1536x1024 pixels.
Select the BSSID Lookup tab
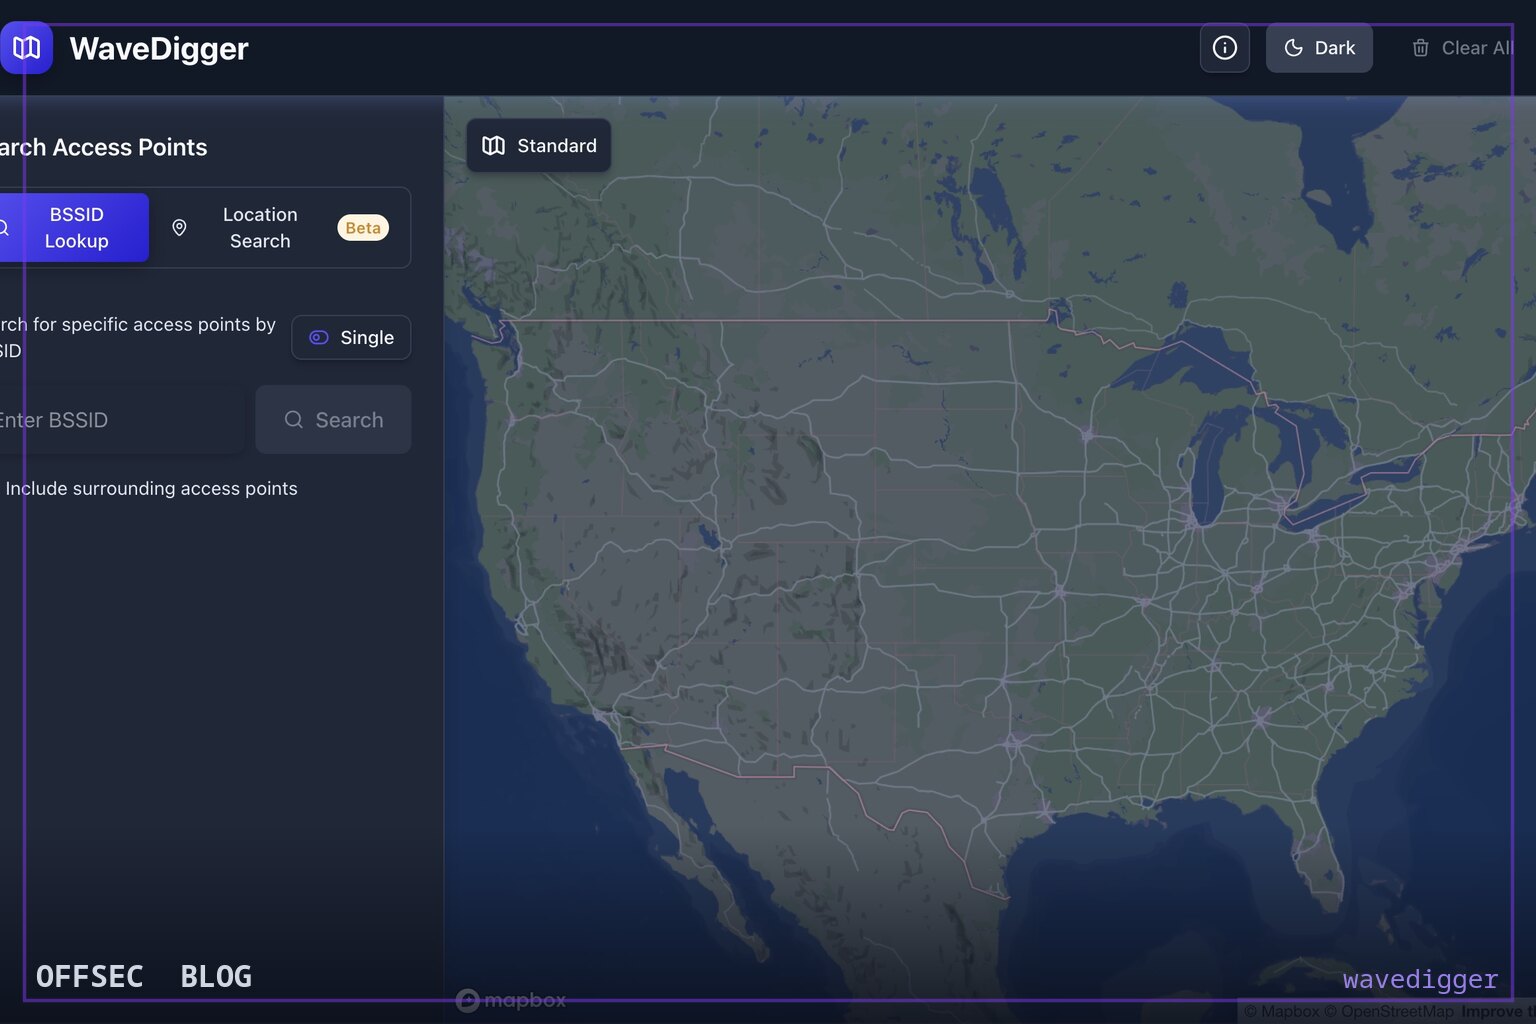tap(73, 228)
